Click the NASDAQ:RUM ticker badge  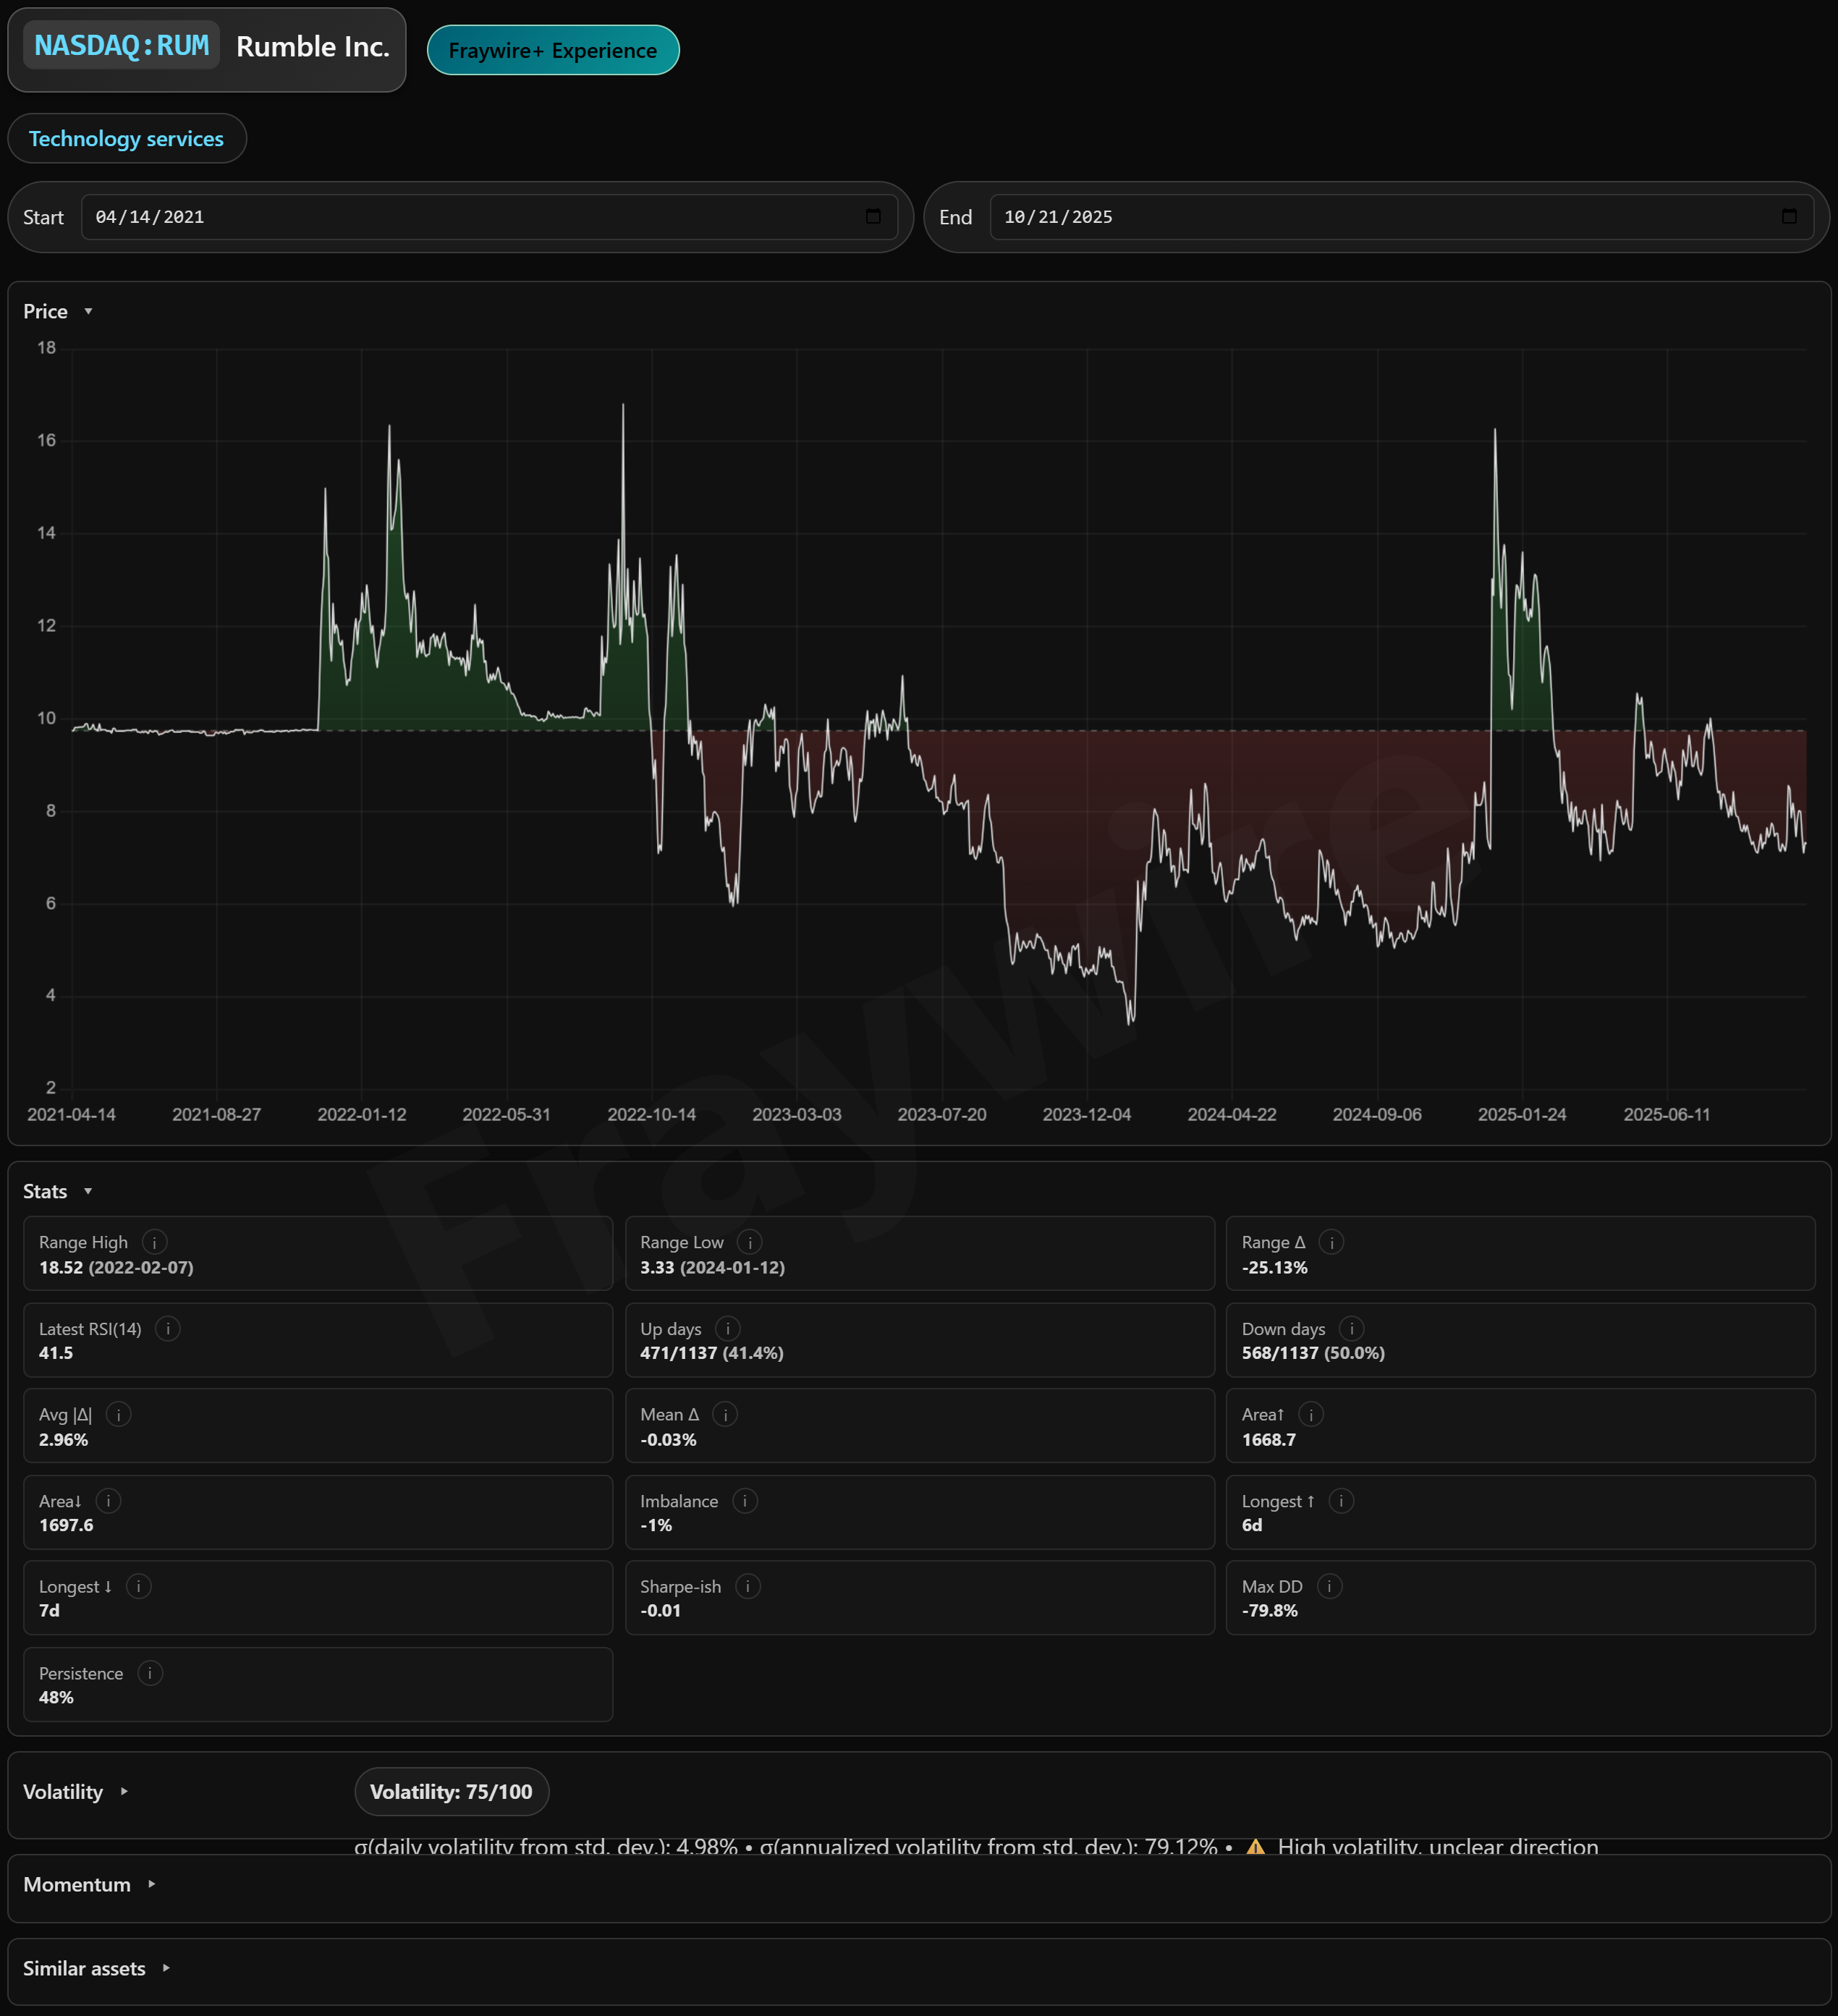coord(121,46)
